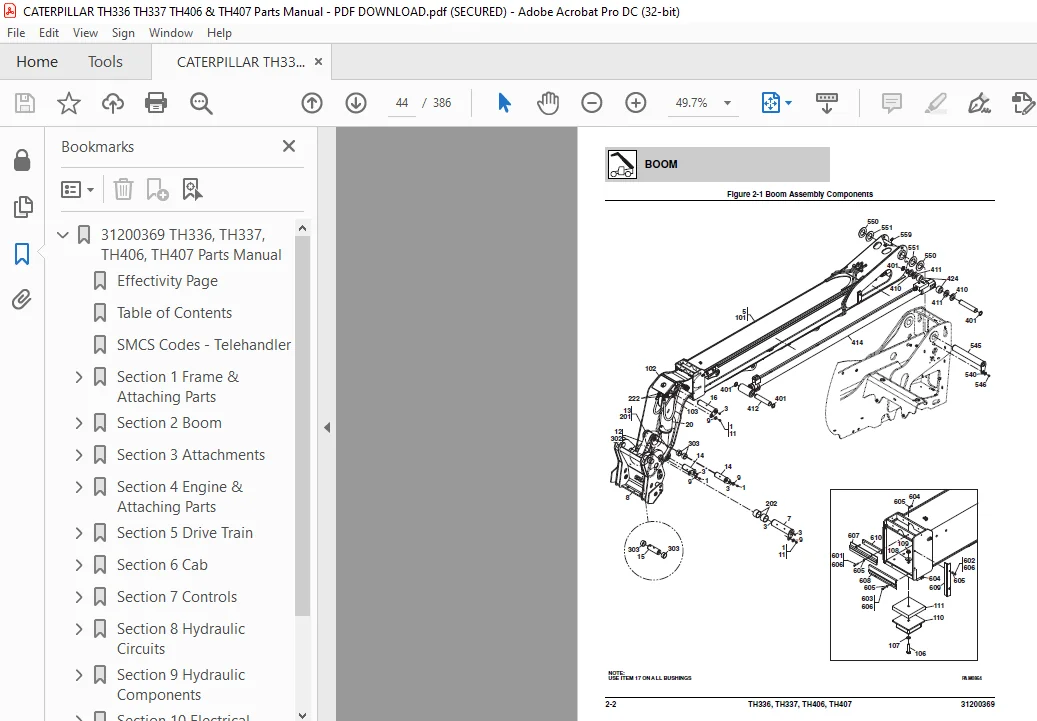This screenshot has height=721, width=1037.
Task: Expand Section 8 Hydraulic Circuits bookmark
Action: [x=79, y=629]
